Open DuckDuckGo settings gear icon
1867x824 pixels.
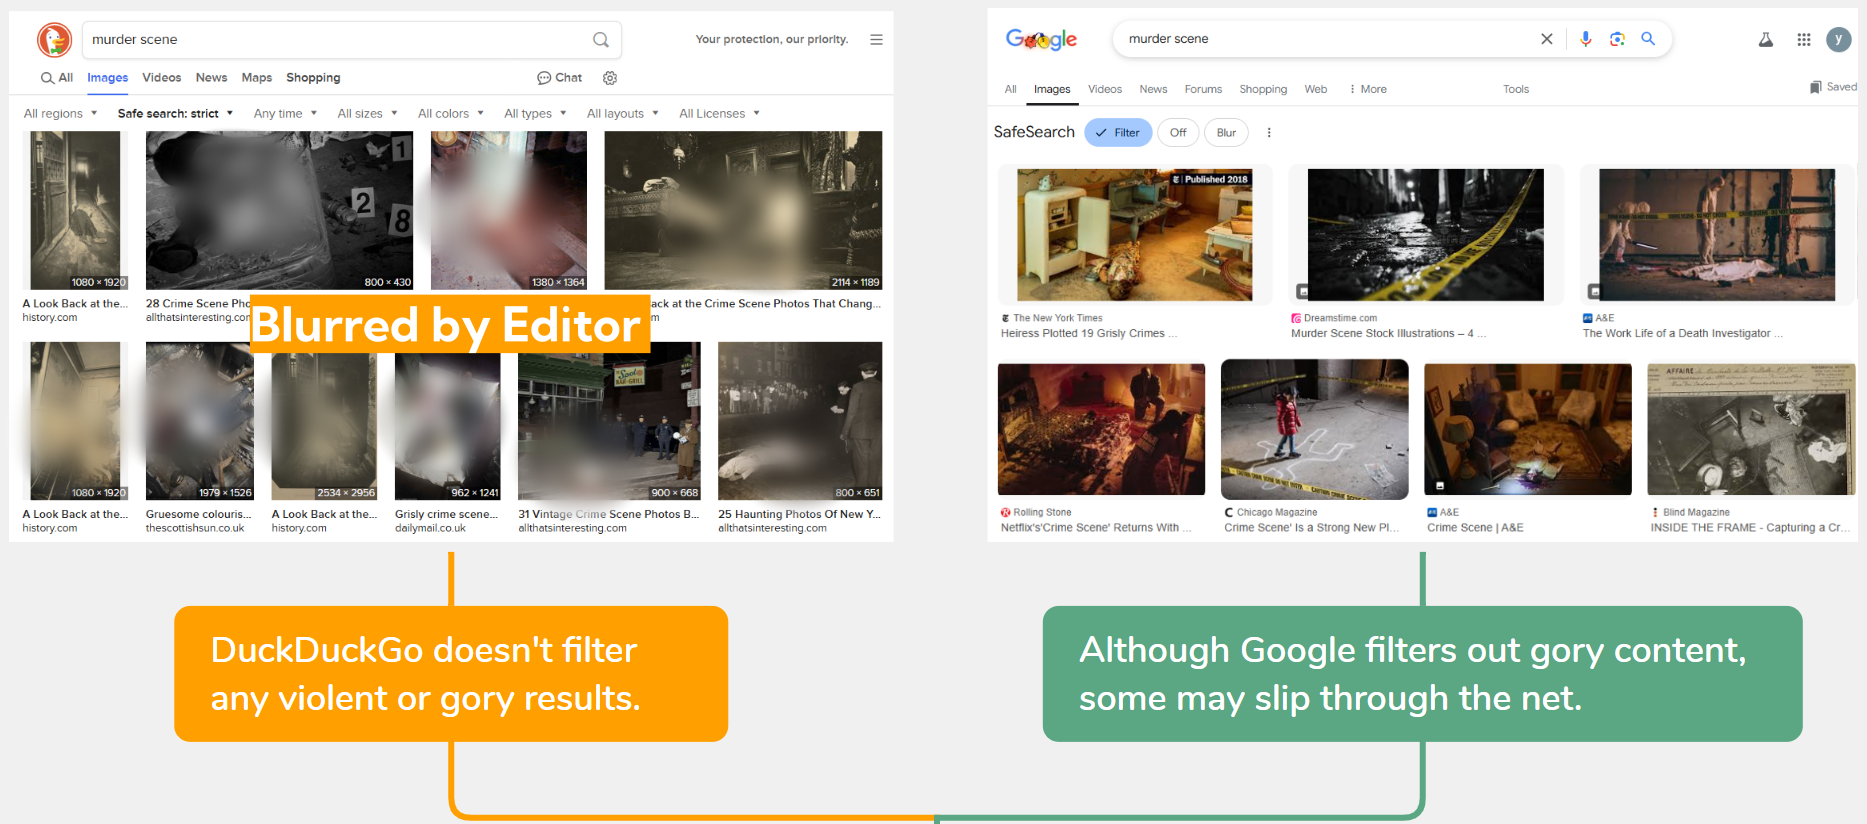(610, 78)
